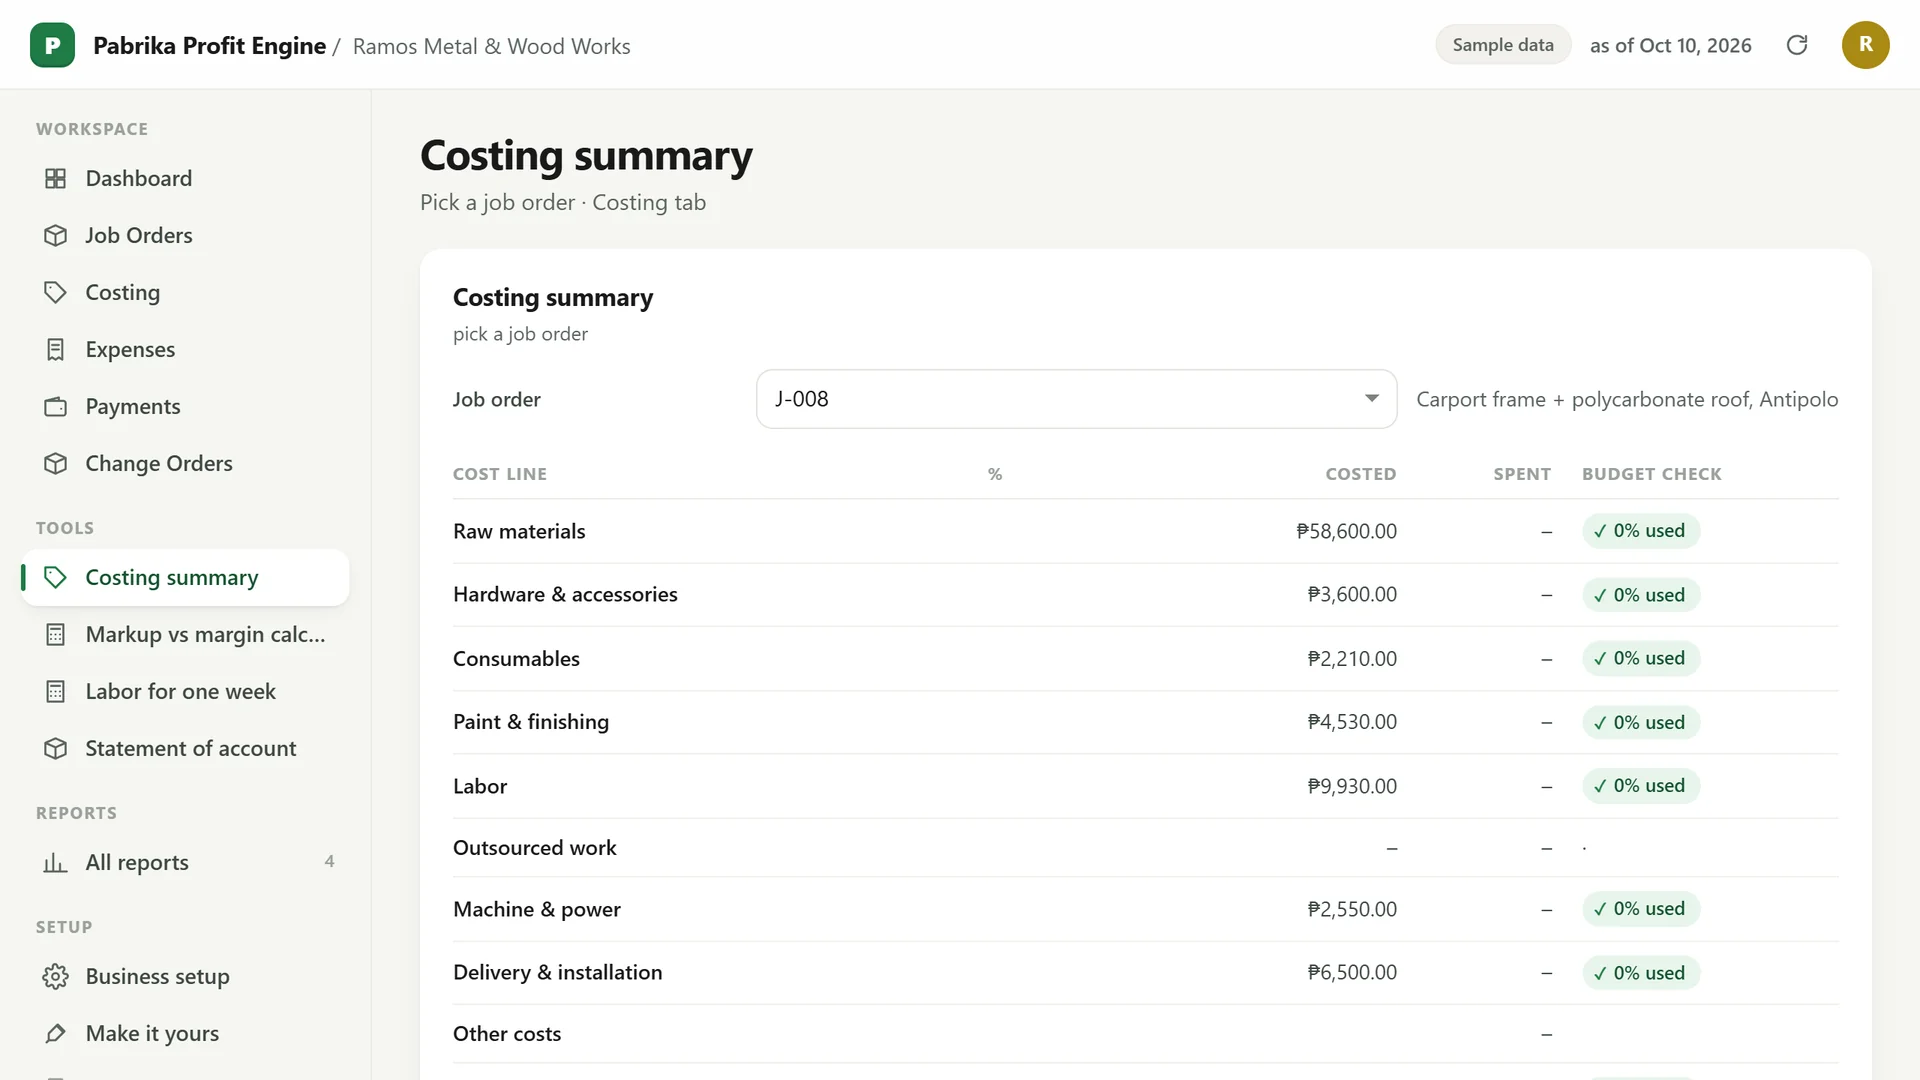
Task: Click the Costing tag icon in Workspace
Action: (x=56, y=292)
